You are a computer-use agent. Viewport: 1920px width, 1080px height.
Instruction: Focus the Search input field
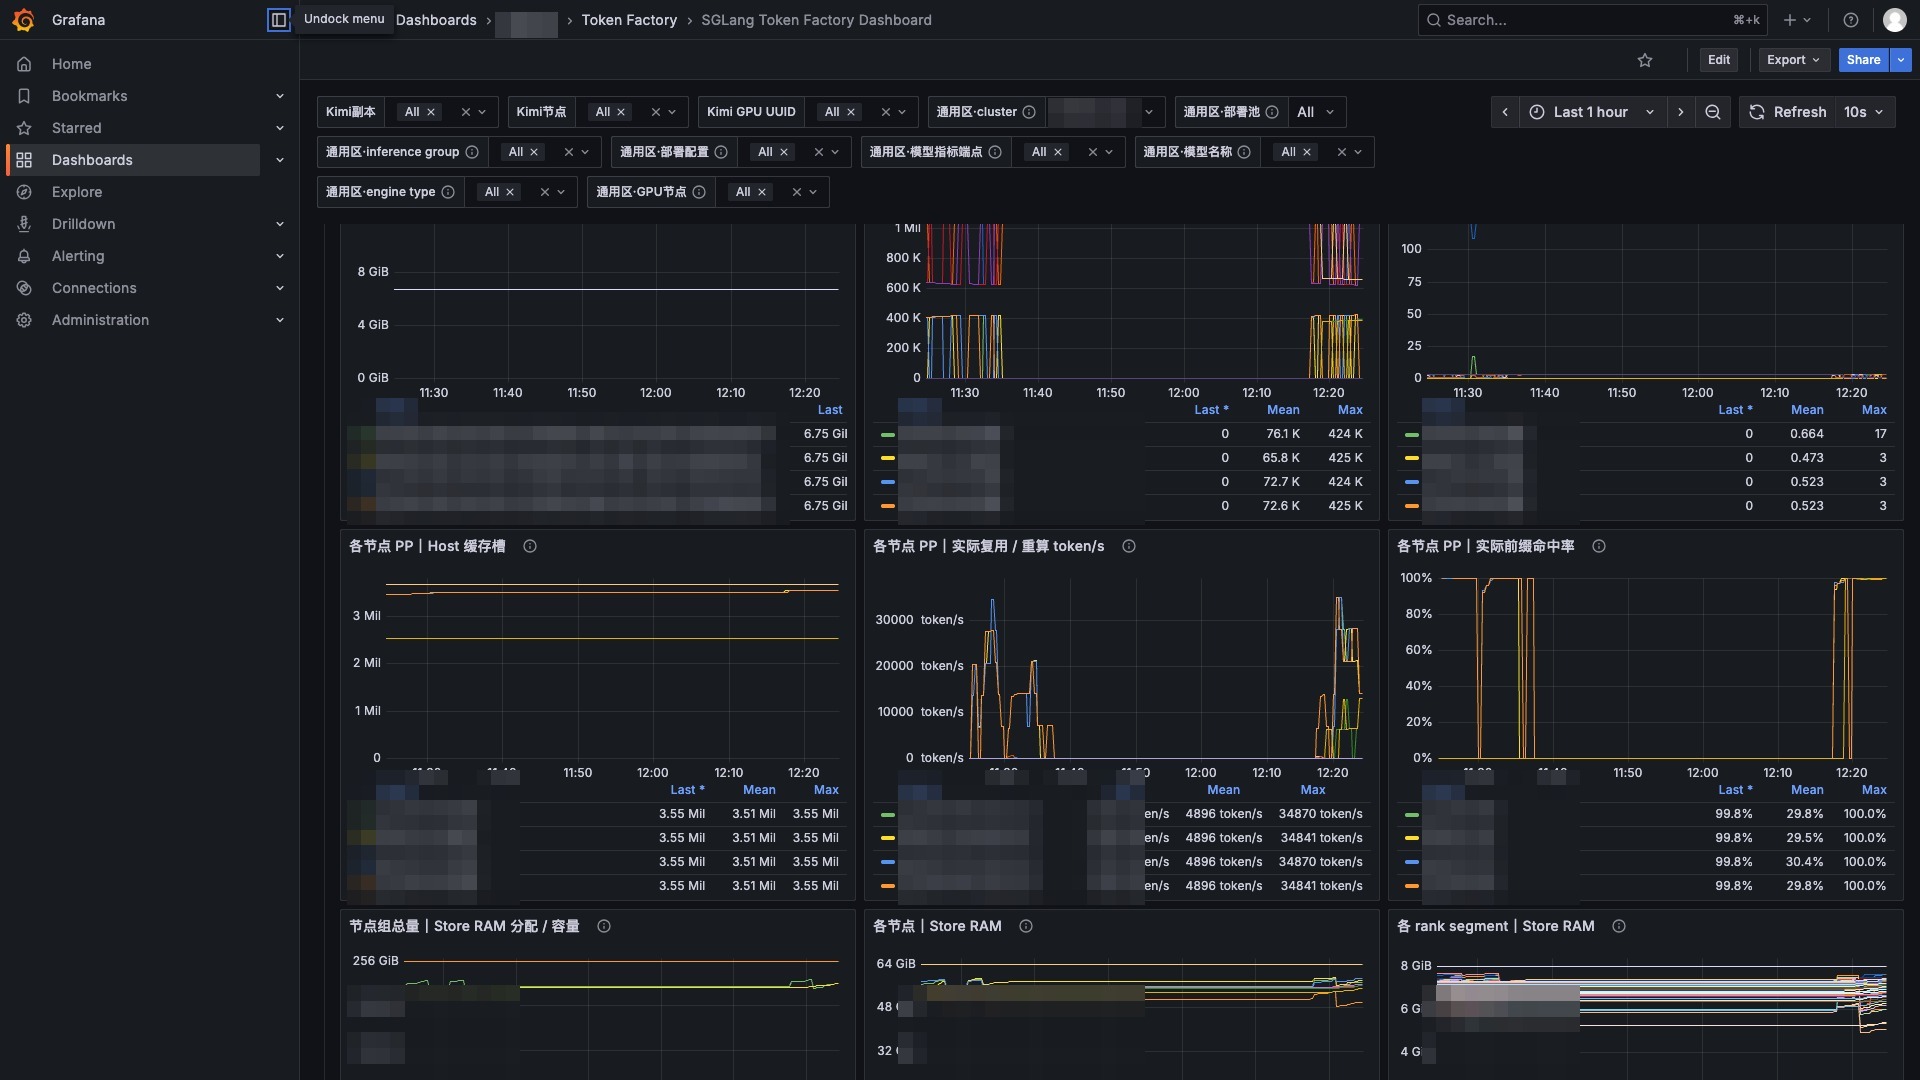(1592, 20)
